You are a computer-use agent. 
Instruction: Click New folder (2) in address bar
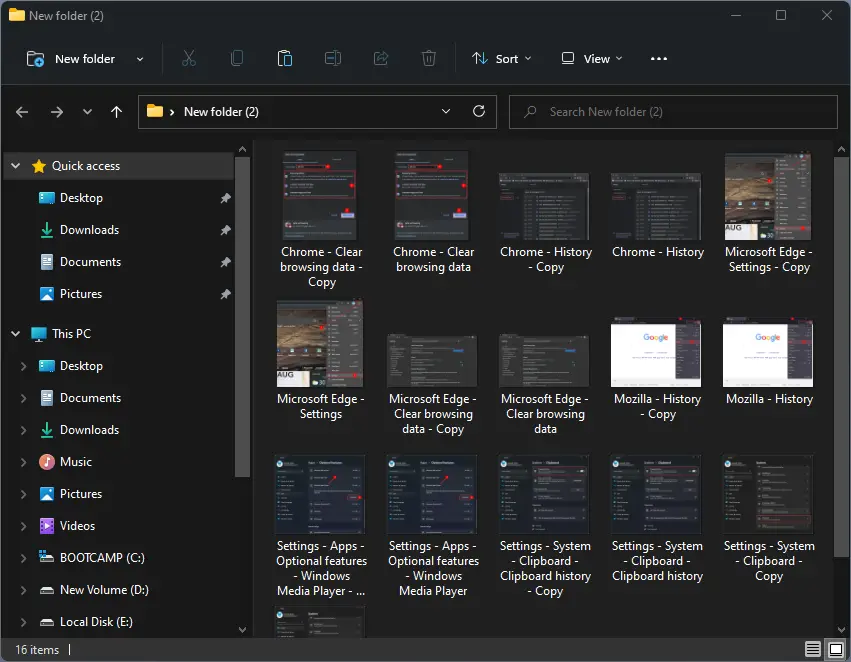click(221, 112)
